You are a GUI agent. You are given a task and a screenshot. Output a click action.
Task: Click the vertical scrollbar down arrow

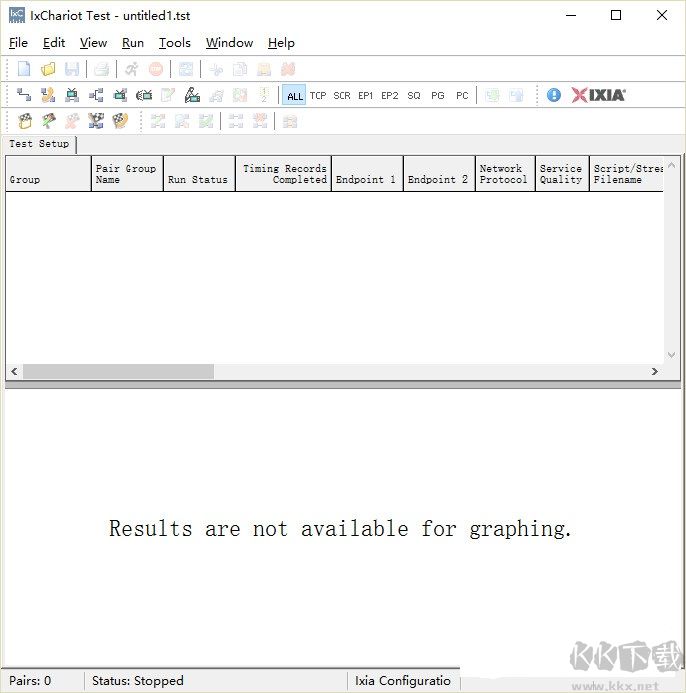tap(672, 355)
